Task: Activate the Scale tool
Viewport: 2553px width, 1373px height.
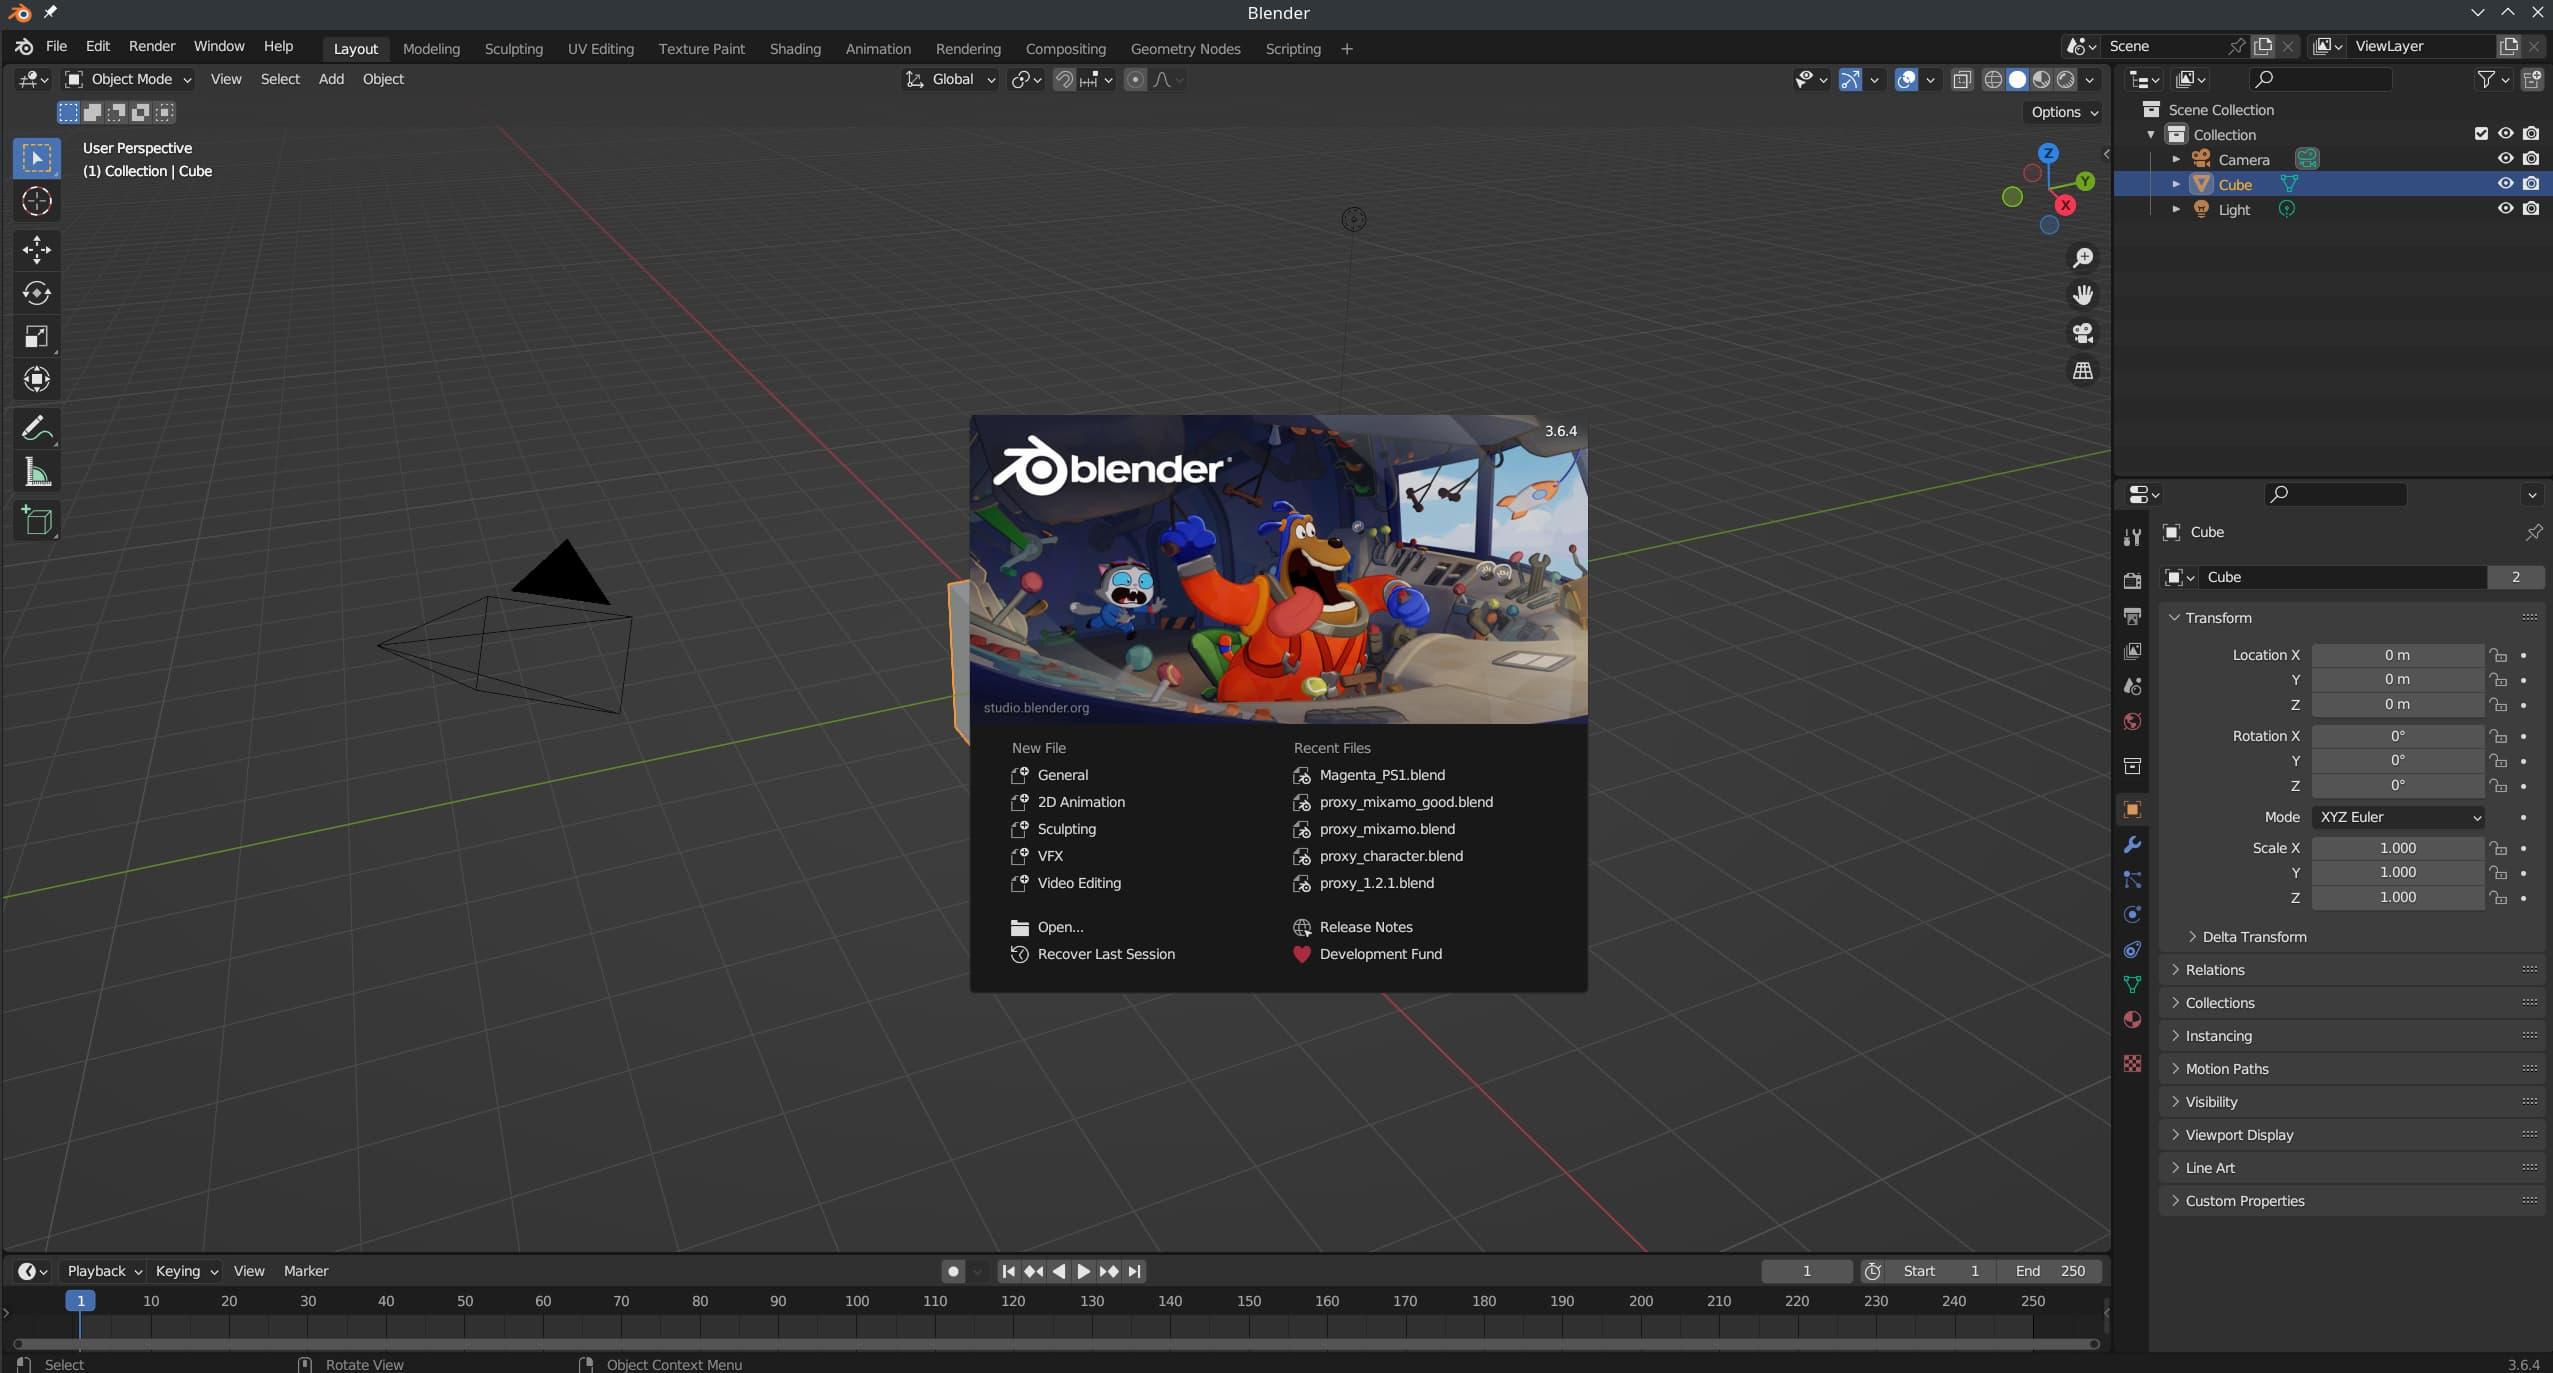Action: pos(37,337)
